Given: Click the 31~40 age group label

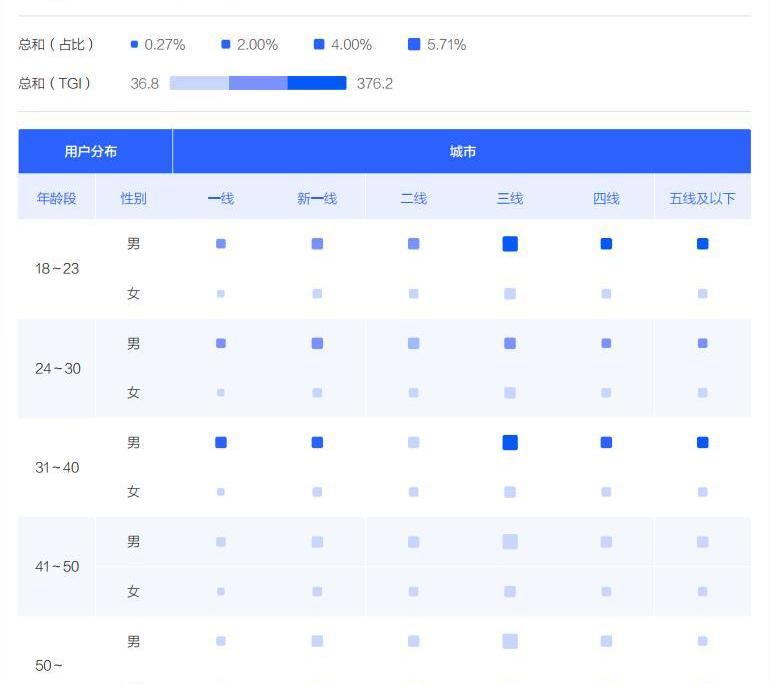Looking at the screenshot, I should pos(57,467).
